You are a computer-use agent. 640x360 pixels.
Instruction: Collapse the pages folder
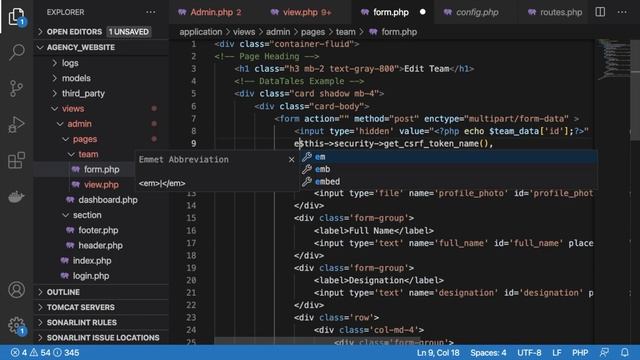coord(101,139)
